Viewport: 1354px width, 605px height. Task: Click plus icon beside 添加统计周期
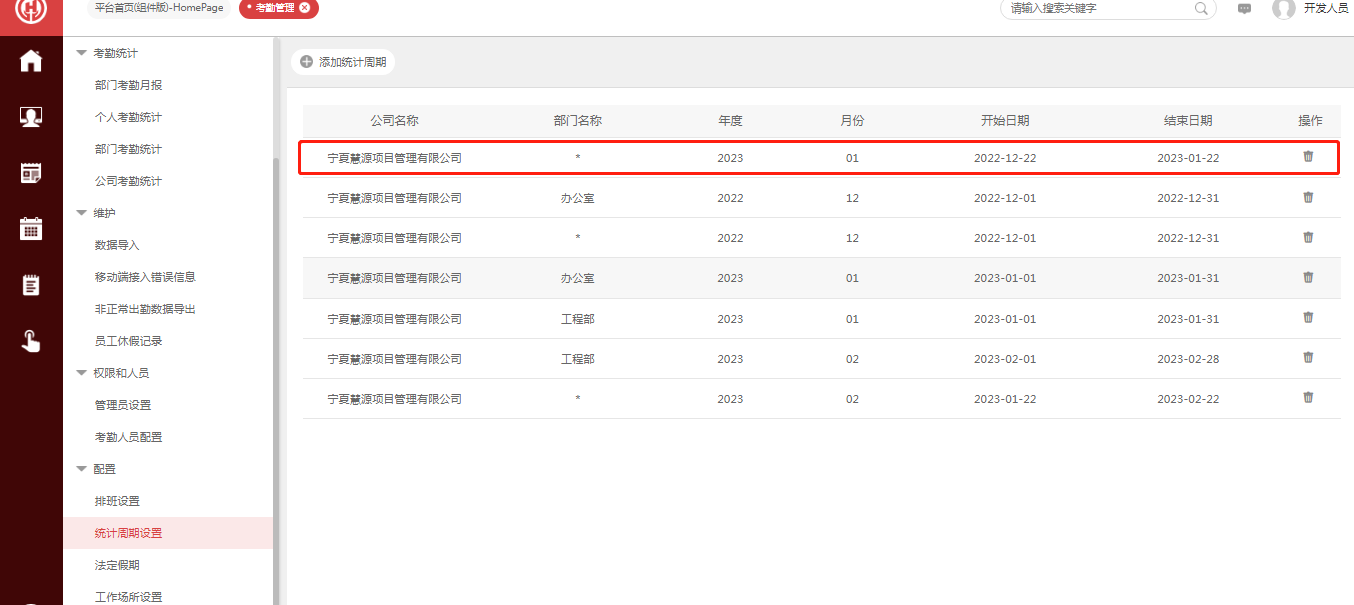point(307,62)
